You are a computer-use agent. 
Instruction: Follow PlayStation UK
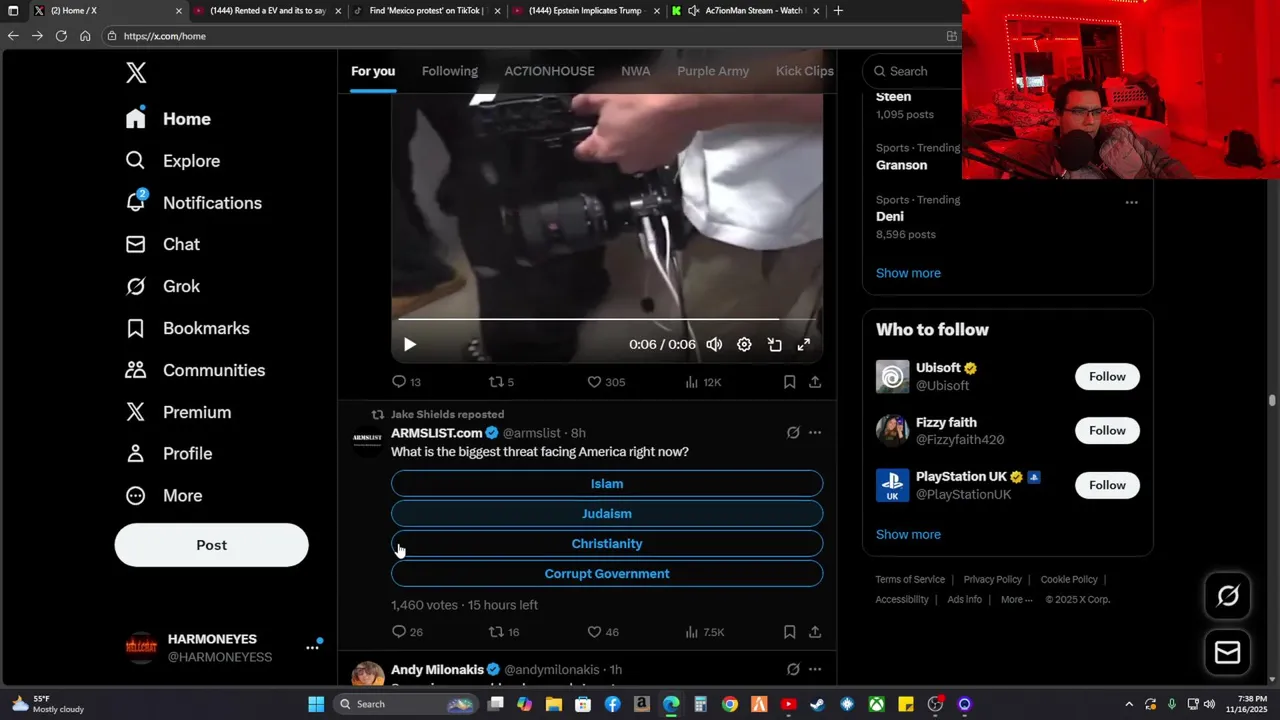[1107, 485]
